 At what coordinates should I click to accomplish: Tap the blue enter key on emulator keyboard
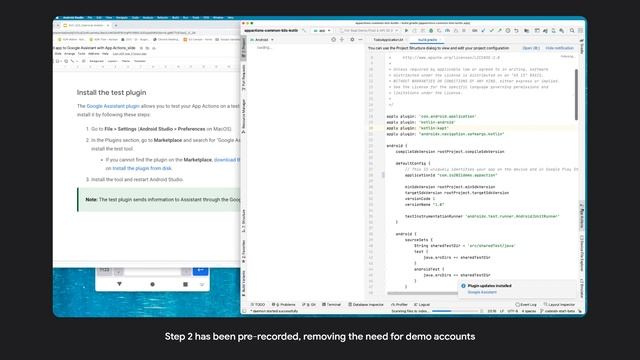200,270
